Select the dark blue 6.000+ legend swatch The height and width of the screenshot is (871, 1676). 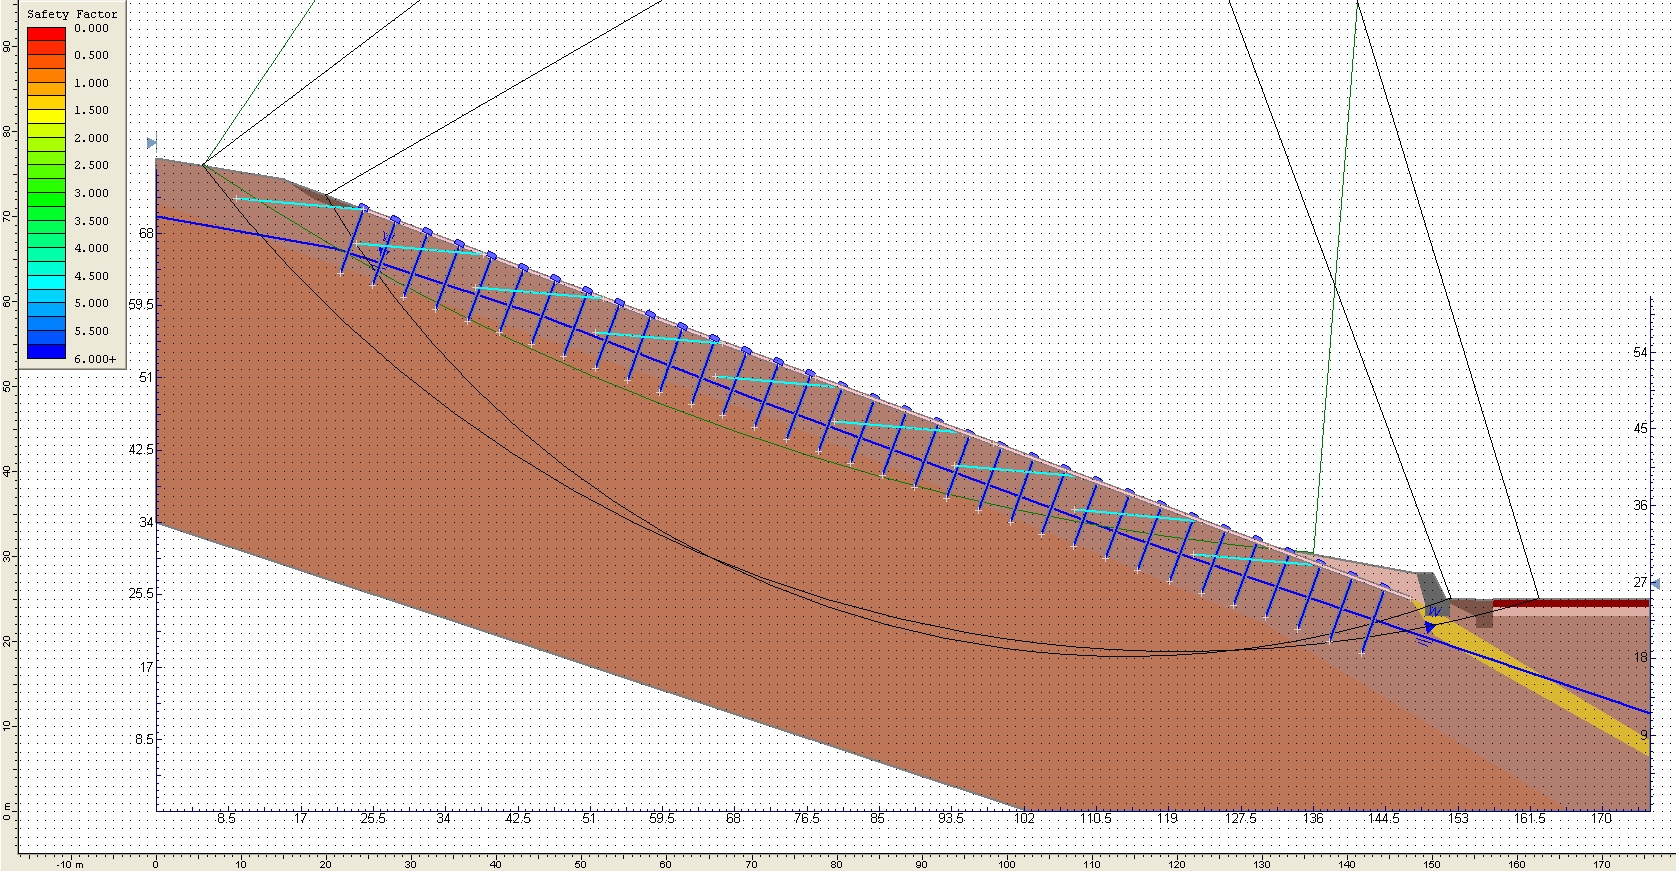46,351
